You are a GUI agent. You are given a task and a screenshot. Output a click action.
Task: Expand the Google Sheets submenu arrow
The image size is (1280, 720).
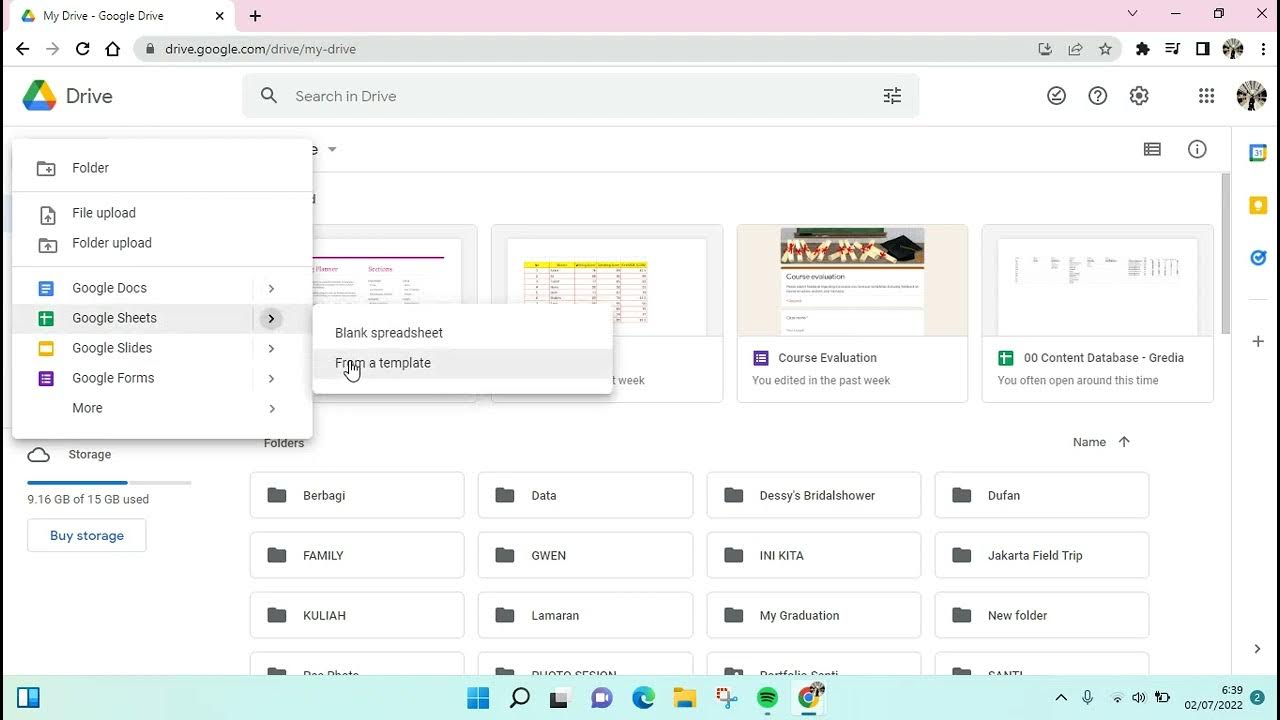click(271, 318)
